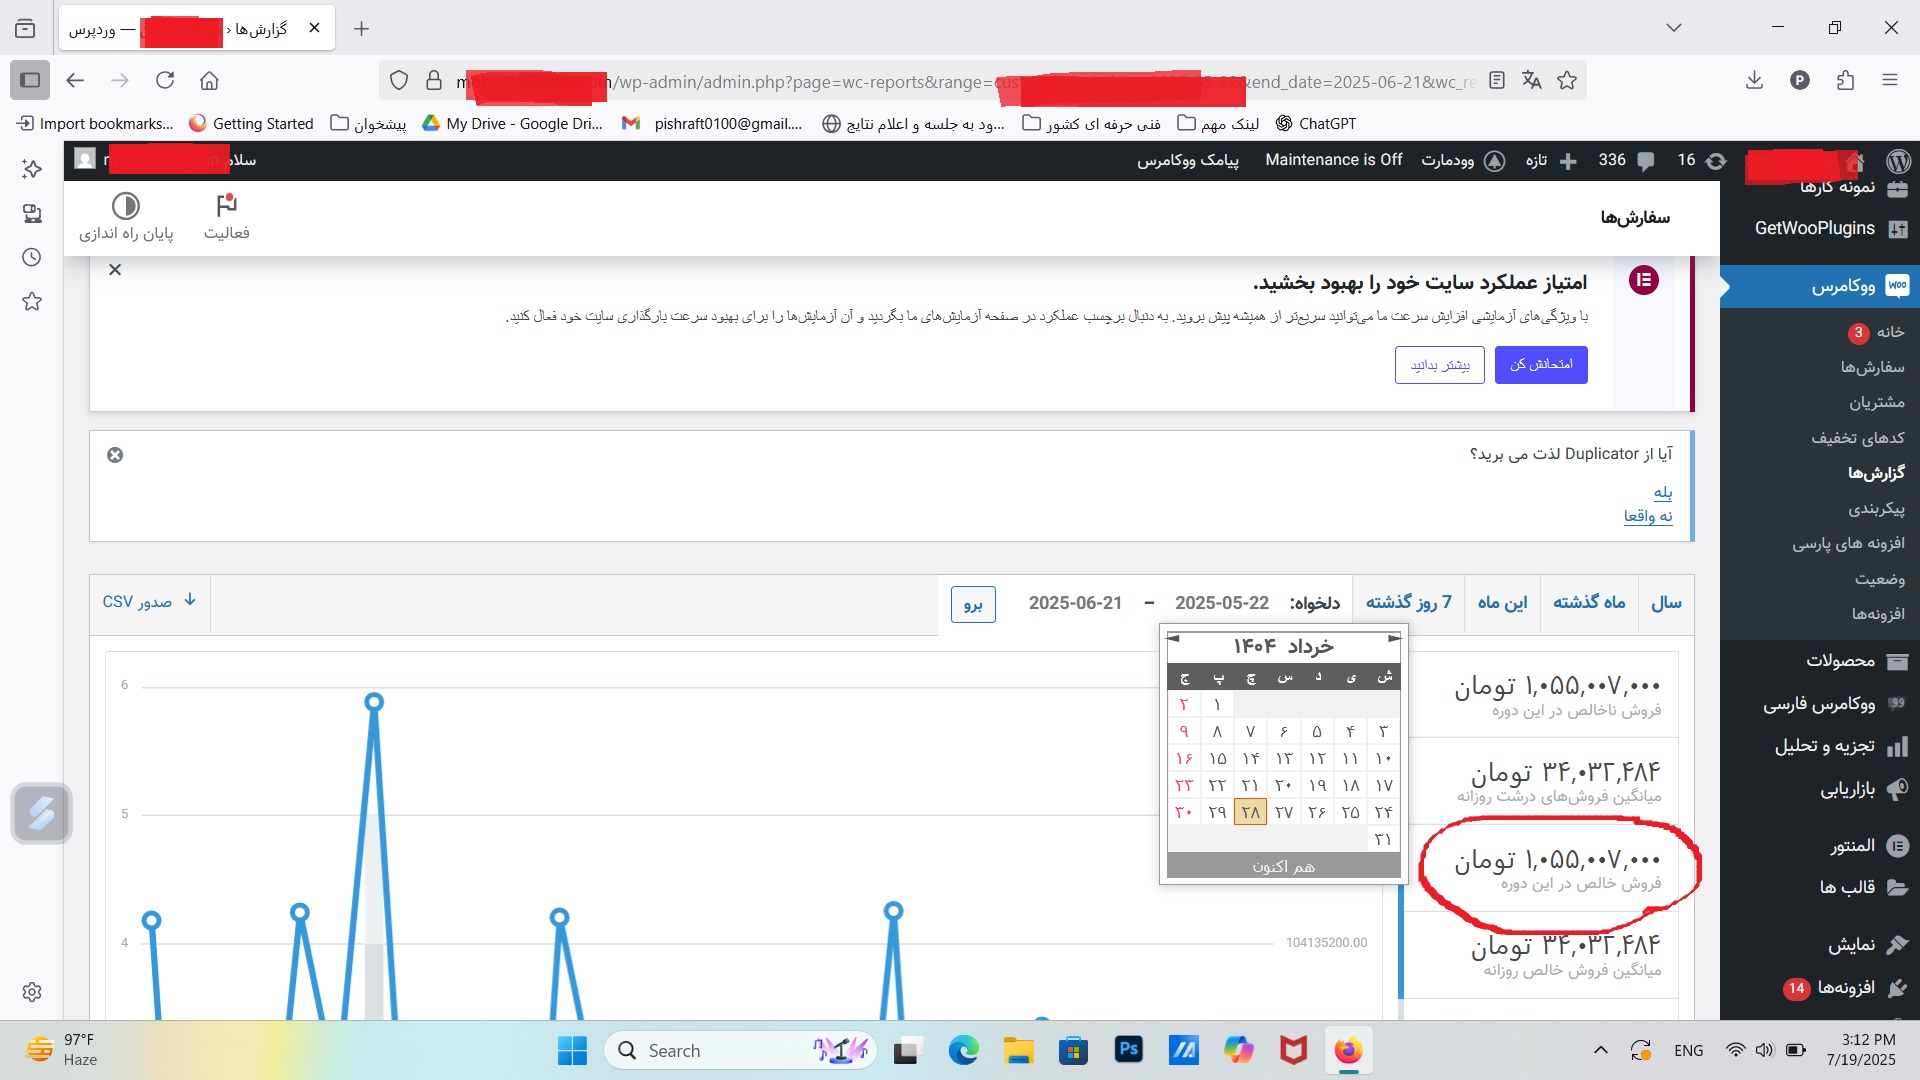Screen dimensions: 1920x1080
Task: Switch to the 7 روز گذشته tab
Action: (1408, 602)
